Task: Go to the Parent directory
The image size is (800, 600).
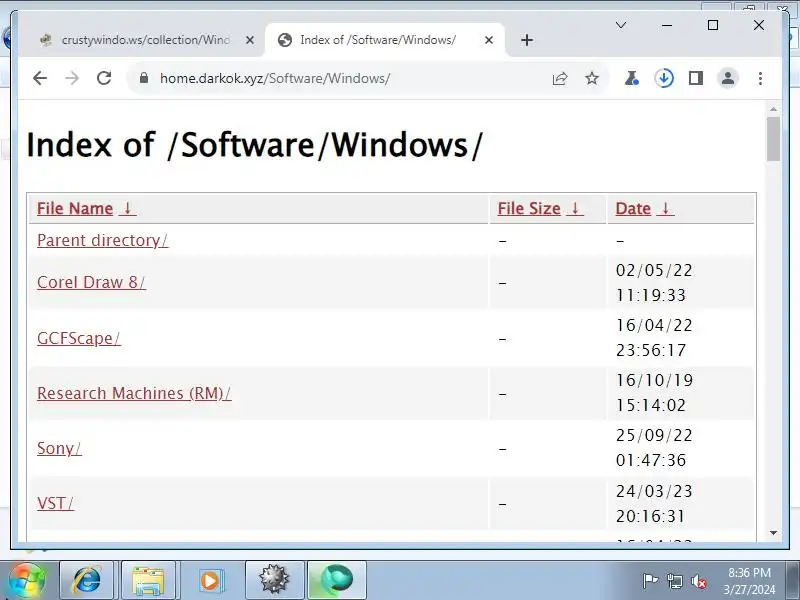Action: pyautogui.click(x=103, y=240)
